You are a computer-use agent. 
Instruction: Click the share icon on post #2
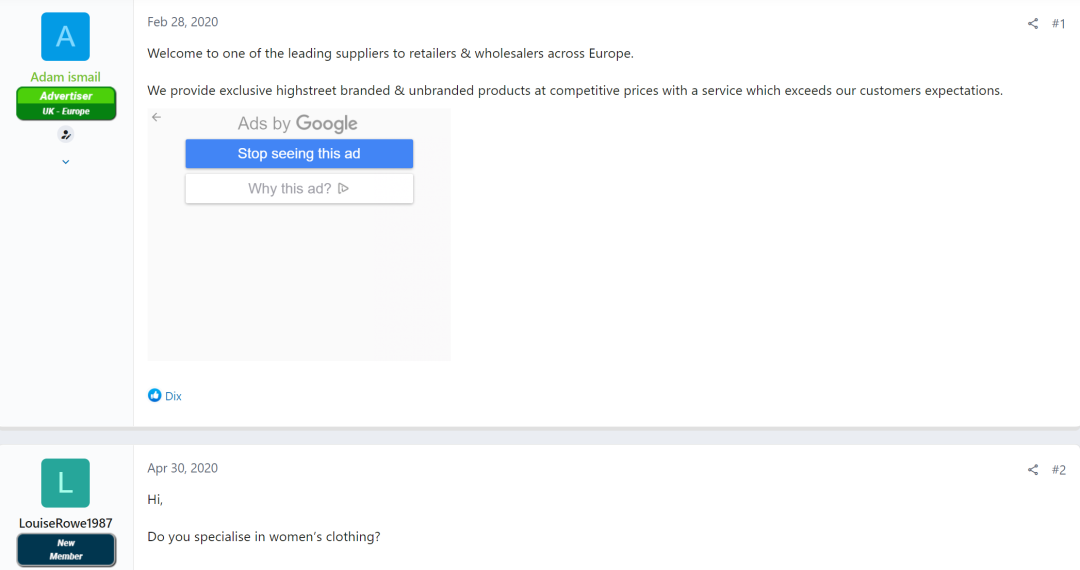coord(1033,470)
